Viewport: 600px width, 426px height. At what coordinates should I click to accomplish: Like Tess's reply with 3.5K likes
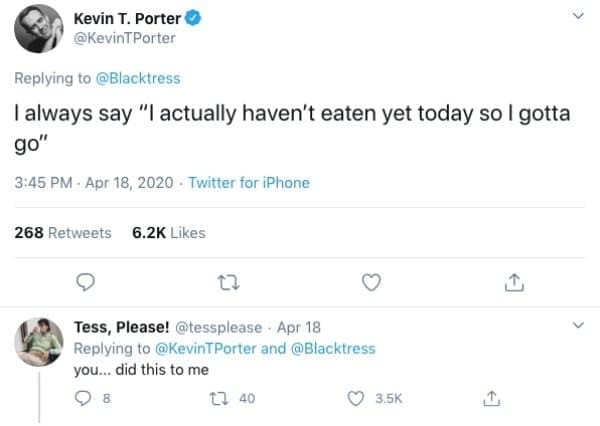[x=356, y=398]
